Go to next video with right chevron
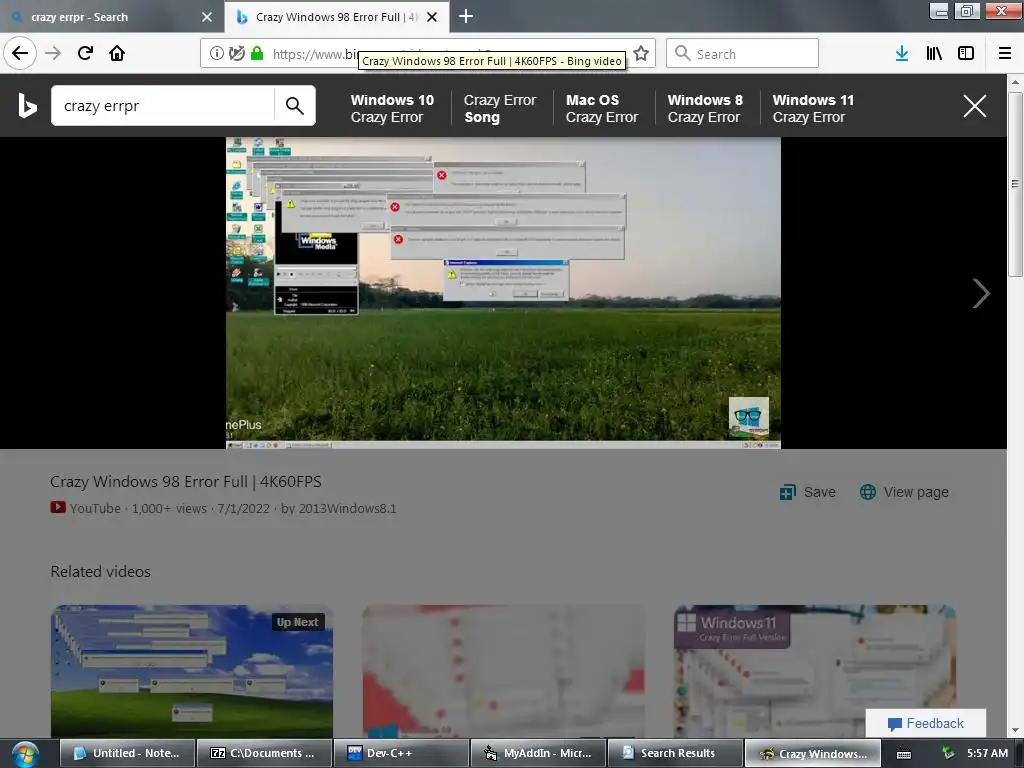Image resolution: width=1024 pixels, height=768 pixels. point(981,293)
